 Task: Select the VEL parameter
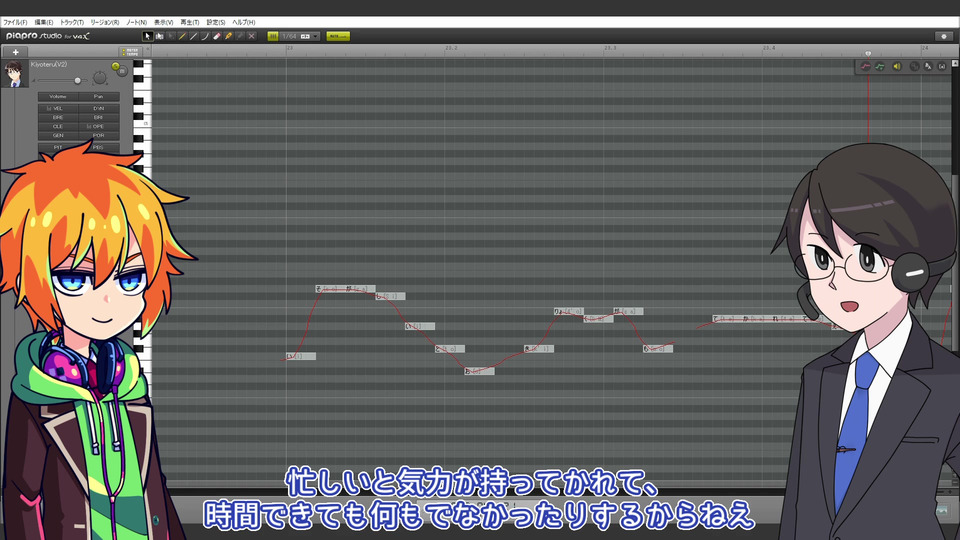point(58,108)
